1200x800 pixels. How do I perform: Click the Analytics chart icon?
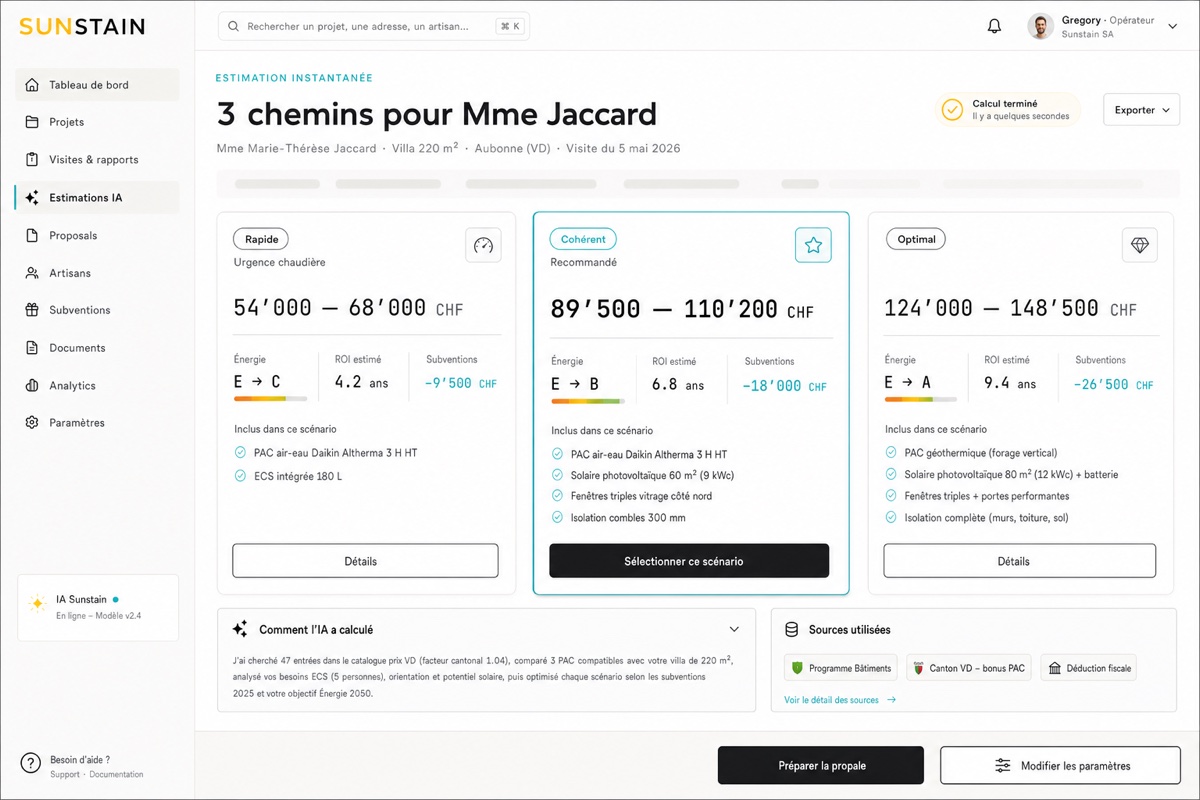(31, 385)
